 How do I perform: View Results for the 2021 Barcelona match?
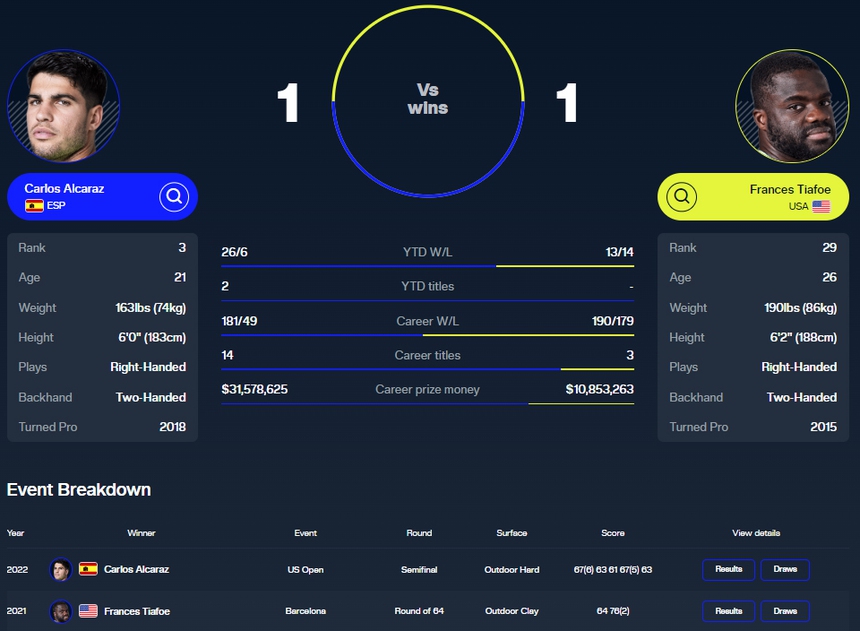coord(728,611)
